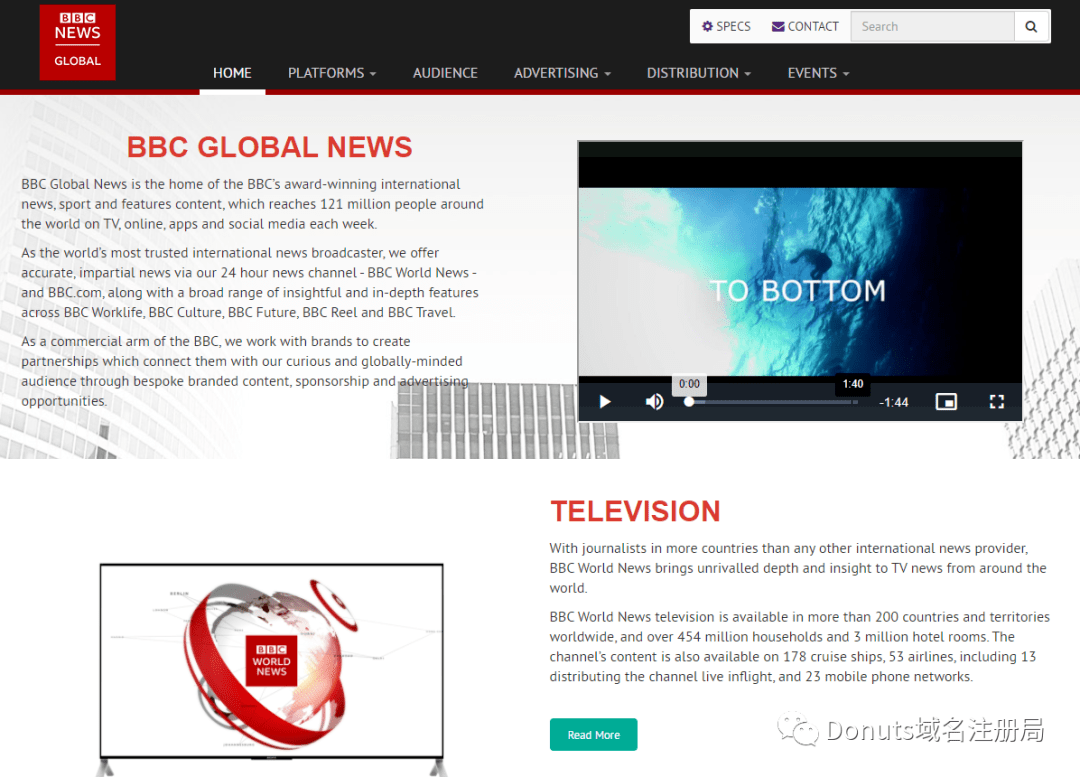Open CONTACT link with envelope icon
The width and height of the screenshot is (1080, 777).
click(x=805, y=27)
